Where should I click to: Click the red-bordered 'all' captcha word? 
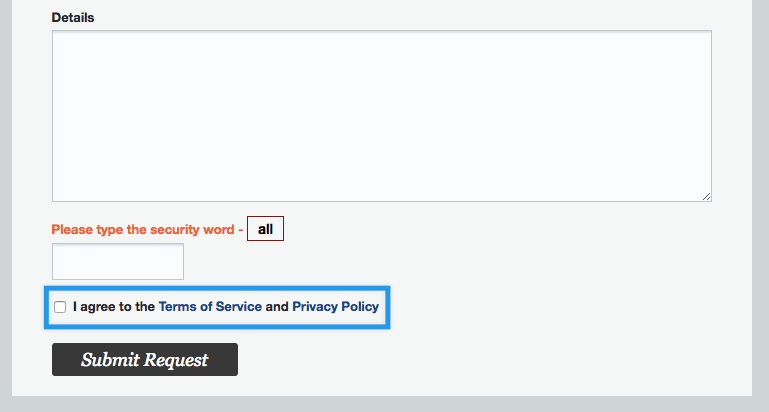pos(265,229)
